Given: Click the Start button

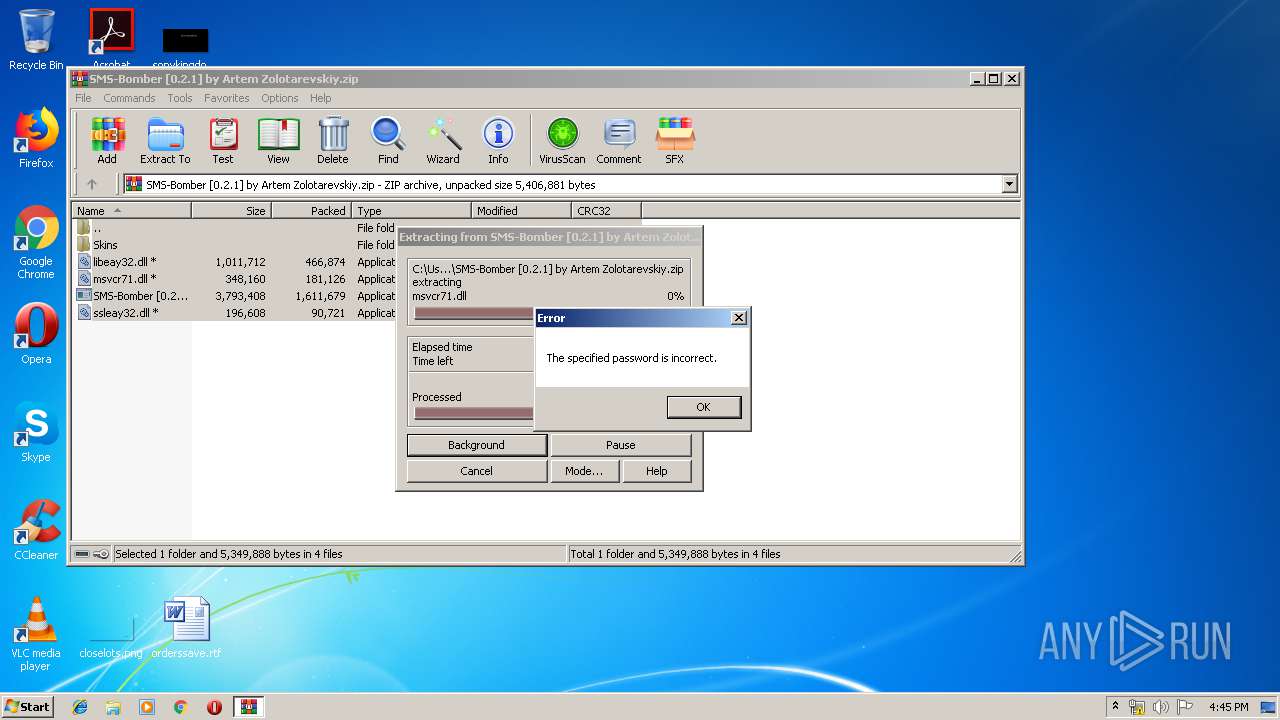Looking at the screenshot, I should click(x=27, y=707).
